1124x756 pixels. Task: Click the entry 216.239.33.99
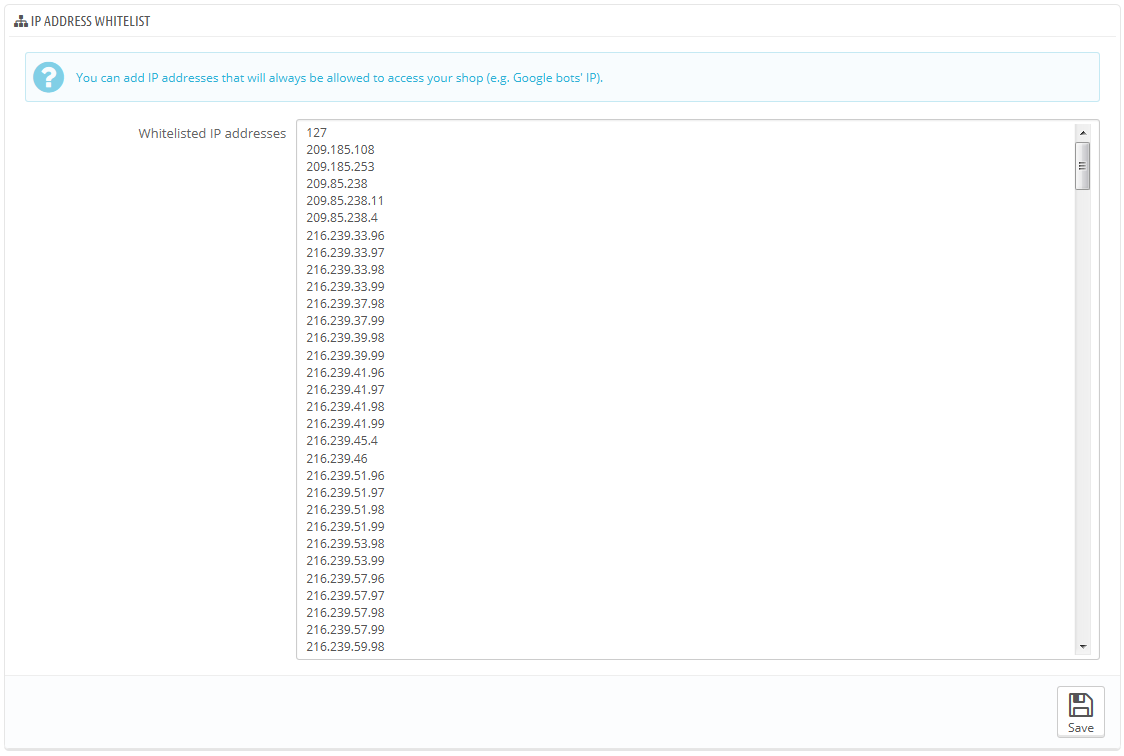tap(346, 287)
